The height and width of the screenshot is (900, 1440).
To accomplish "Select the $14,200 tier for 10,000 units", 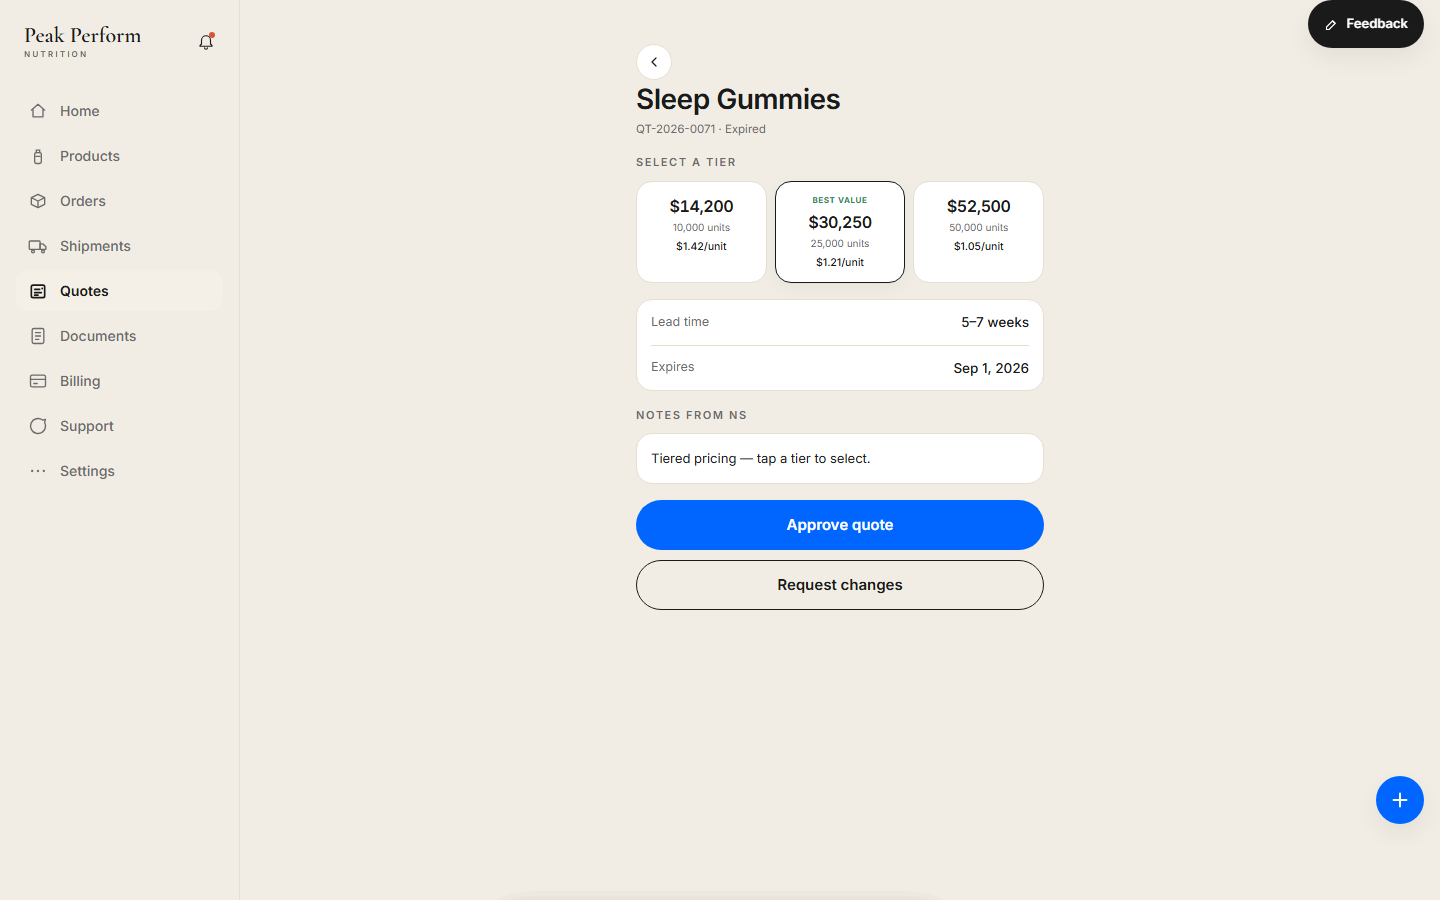I will (701, 232).
